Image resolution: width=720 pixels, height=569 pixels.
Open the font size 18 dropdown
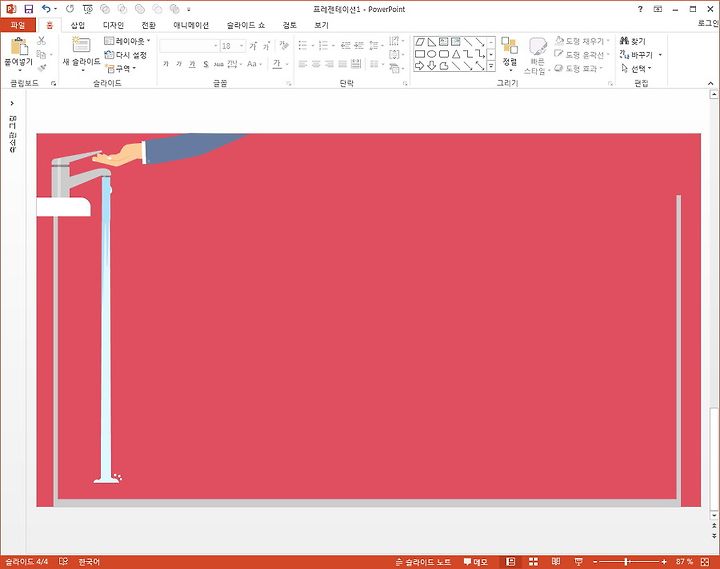tap(242, 46)
